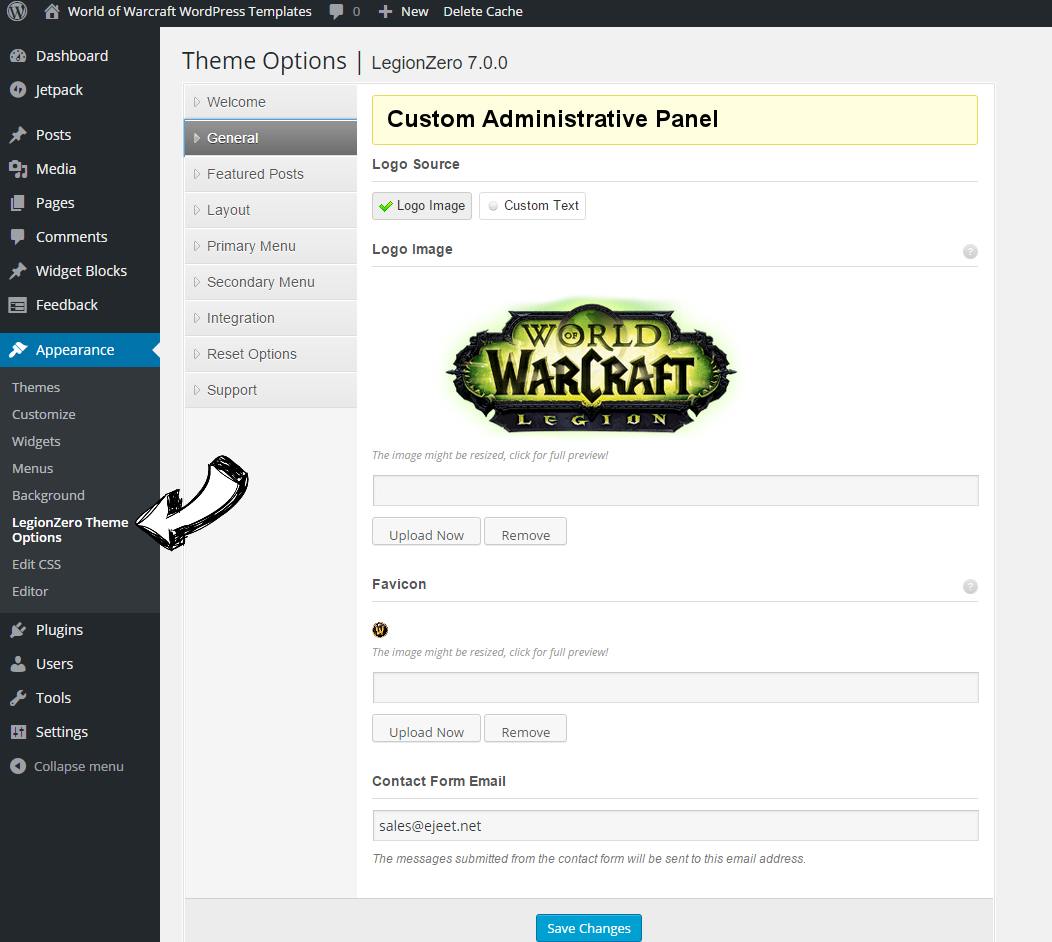The image size is (1052, 942).
Task: Select Custom Text as logo source
Action: tap(532, 206)
